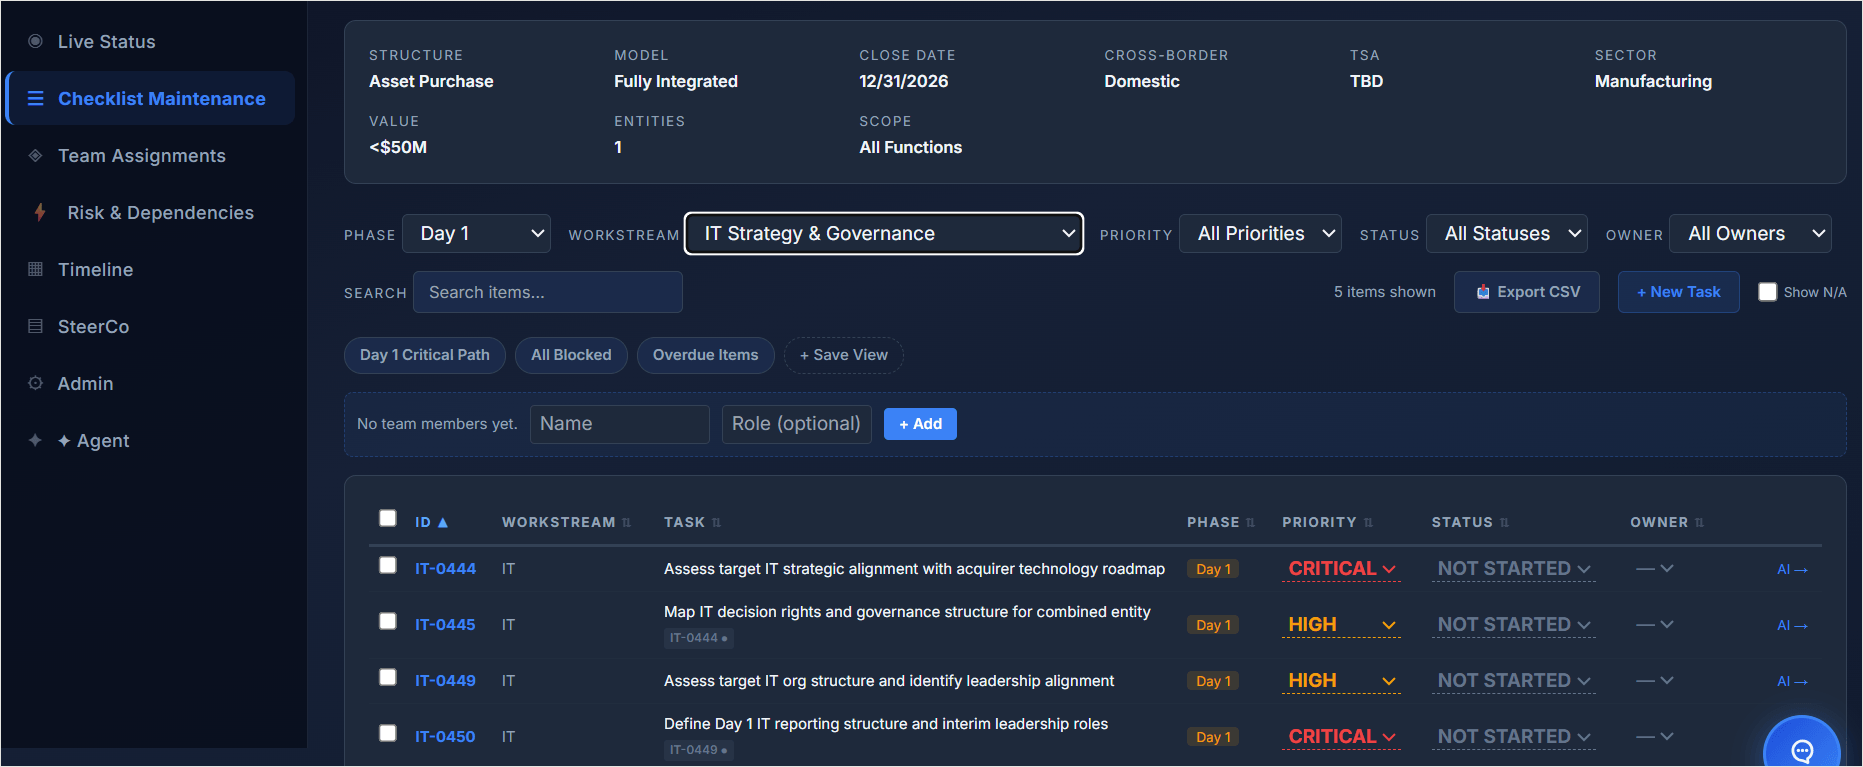Sort by Owner column icon
The height and width of the screenshot is (767, 1863).
pos(1699,522)
